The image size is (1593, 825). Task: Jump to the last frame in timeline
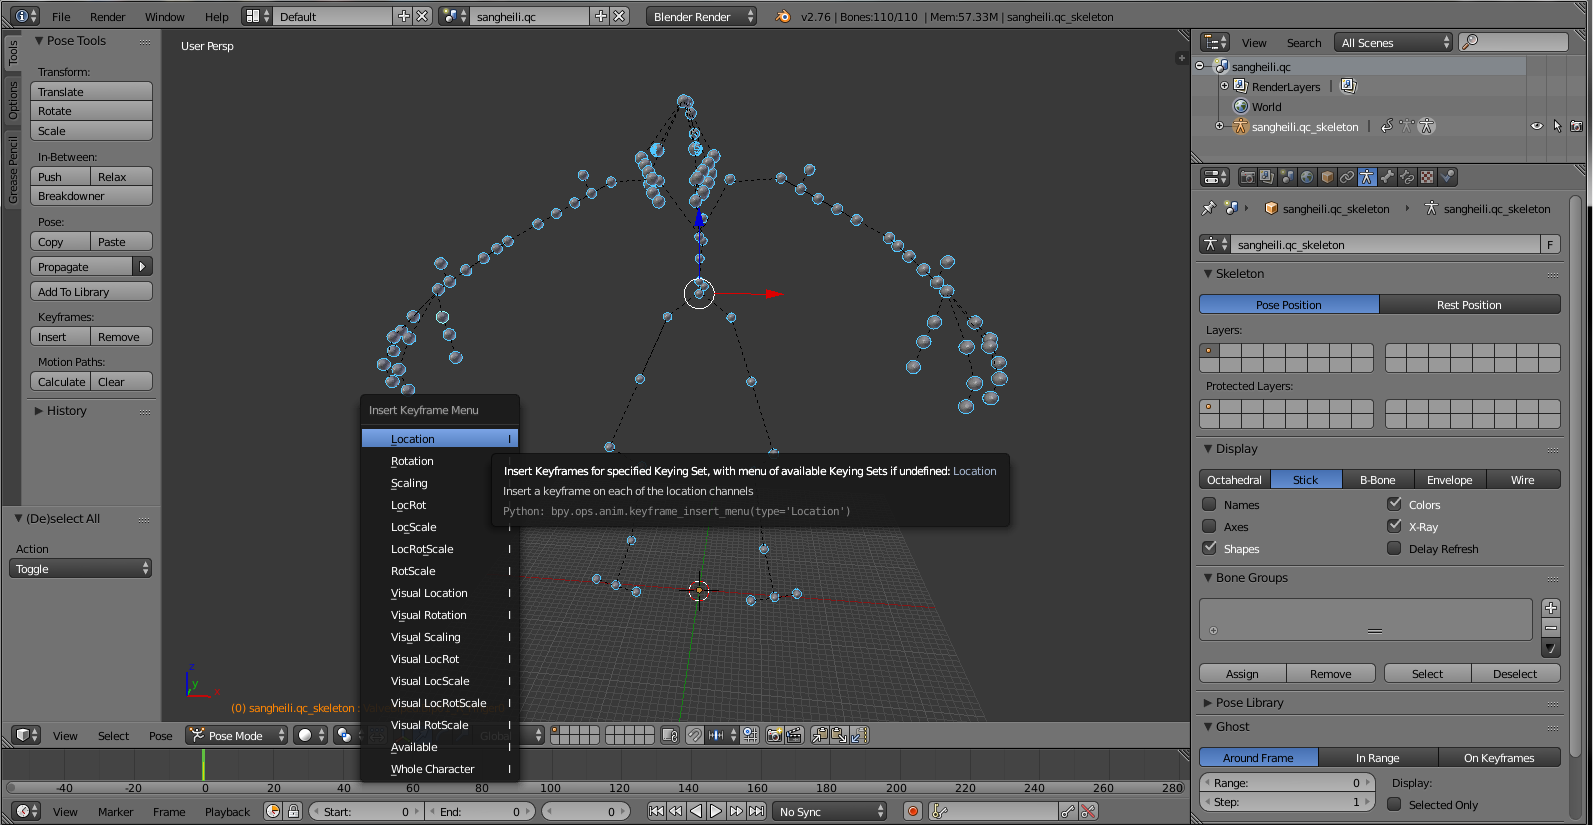click(757, 811)
